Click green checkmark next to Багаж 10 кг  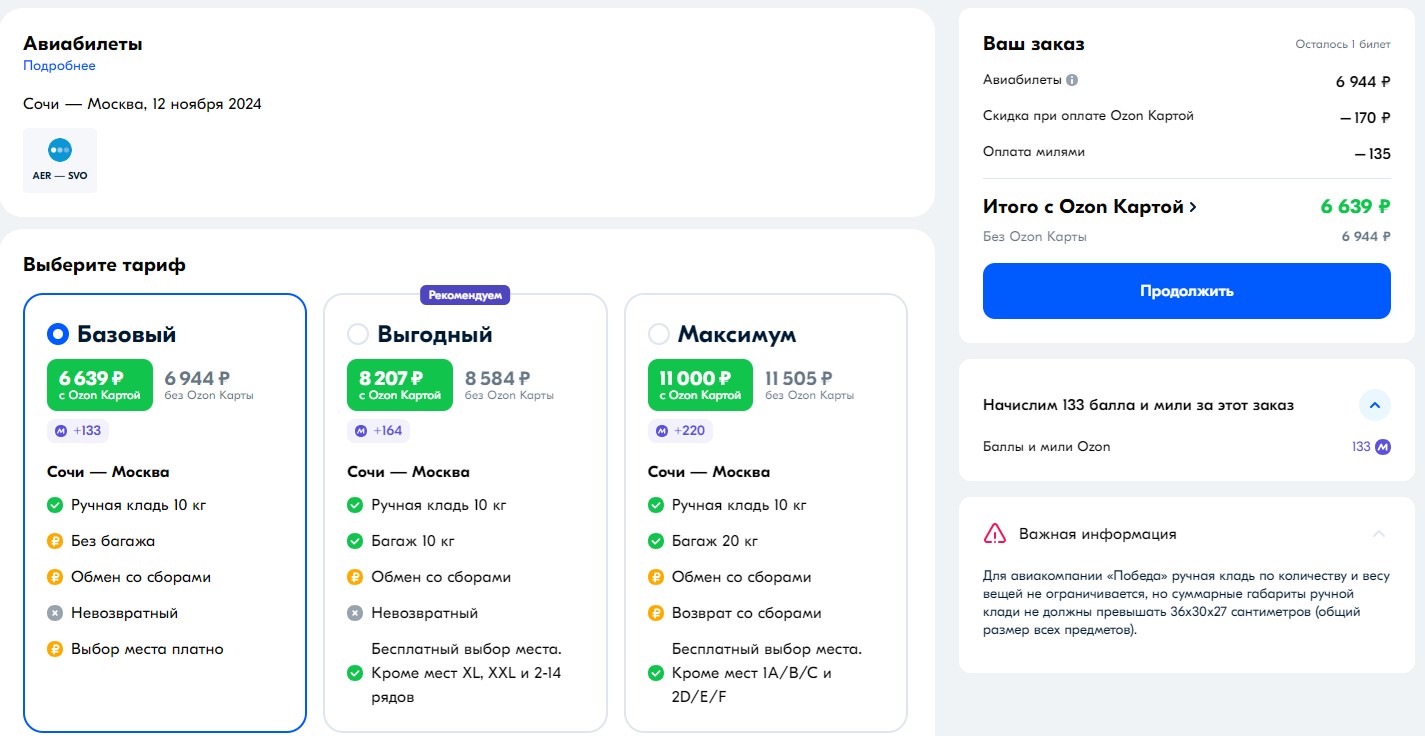point(355,541)
